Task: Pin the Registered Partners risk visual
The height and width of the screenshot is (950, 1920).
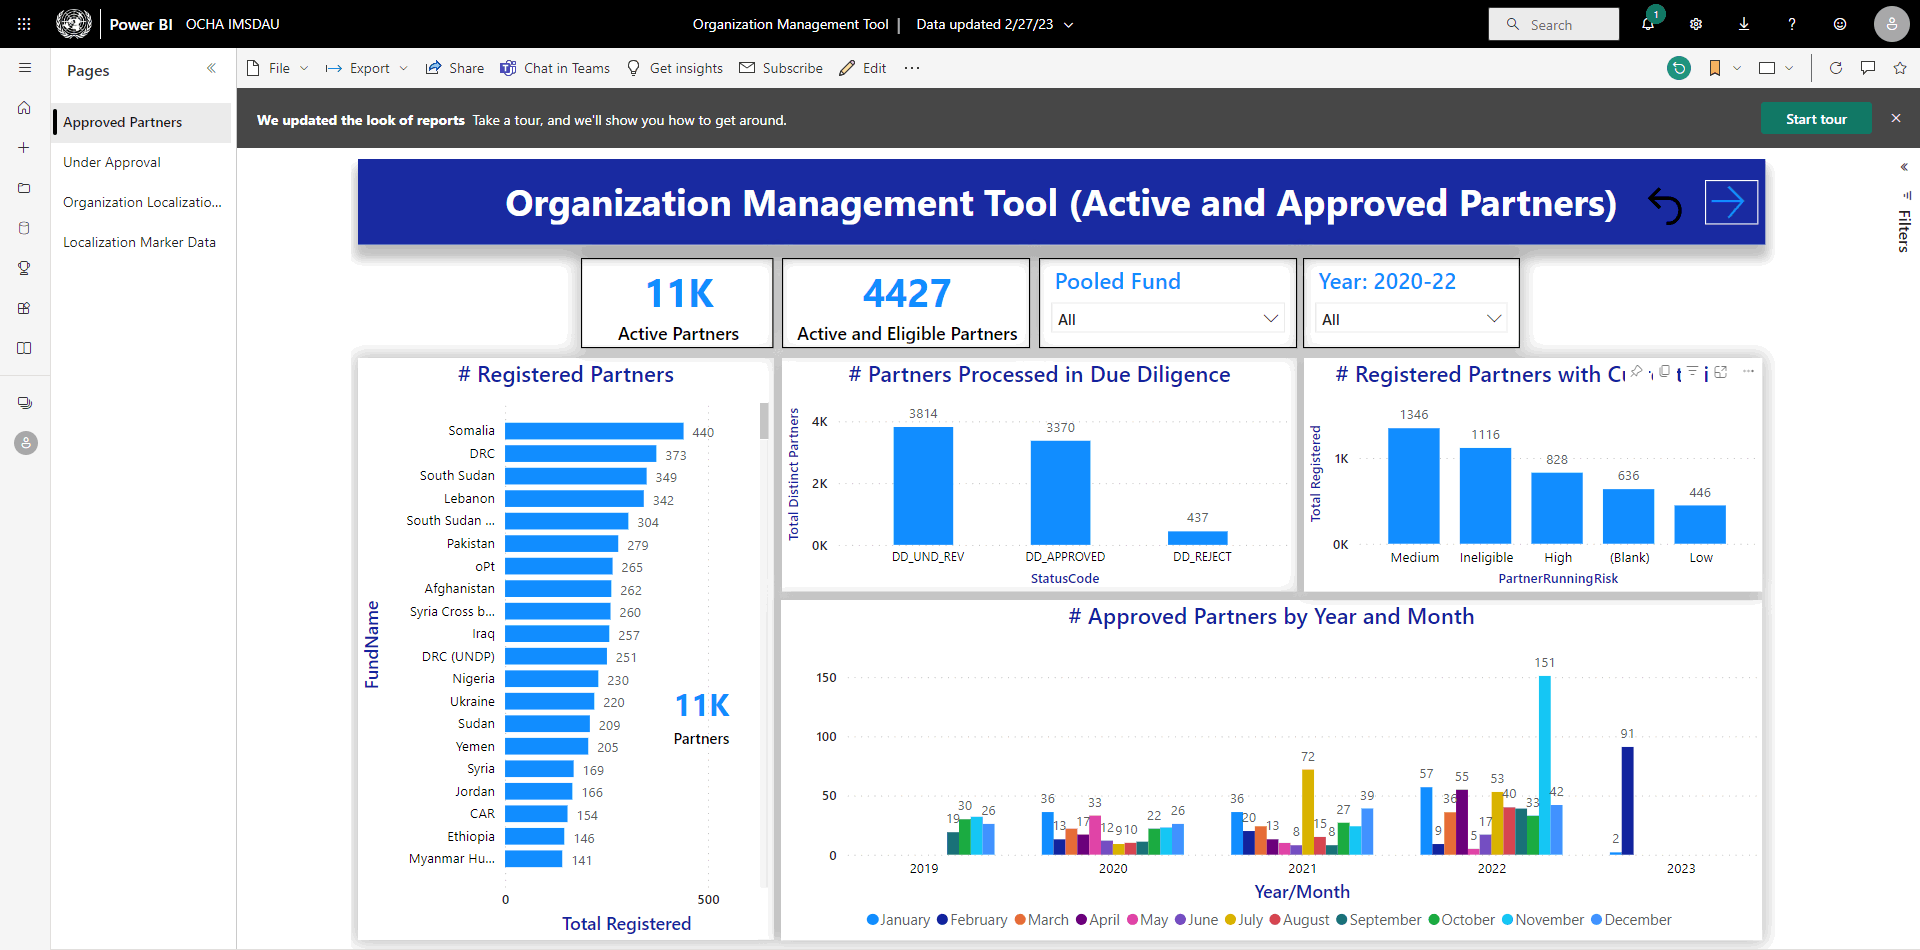Action: click(1636, 371)
